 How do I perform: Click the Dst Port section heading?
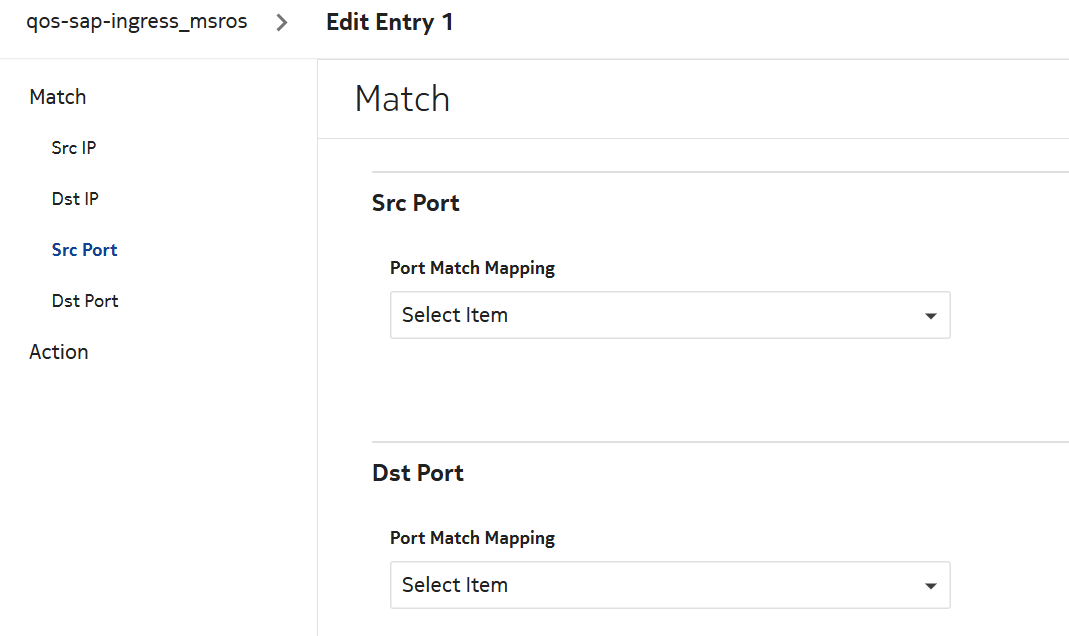click(418, 473)
